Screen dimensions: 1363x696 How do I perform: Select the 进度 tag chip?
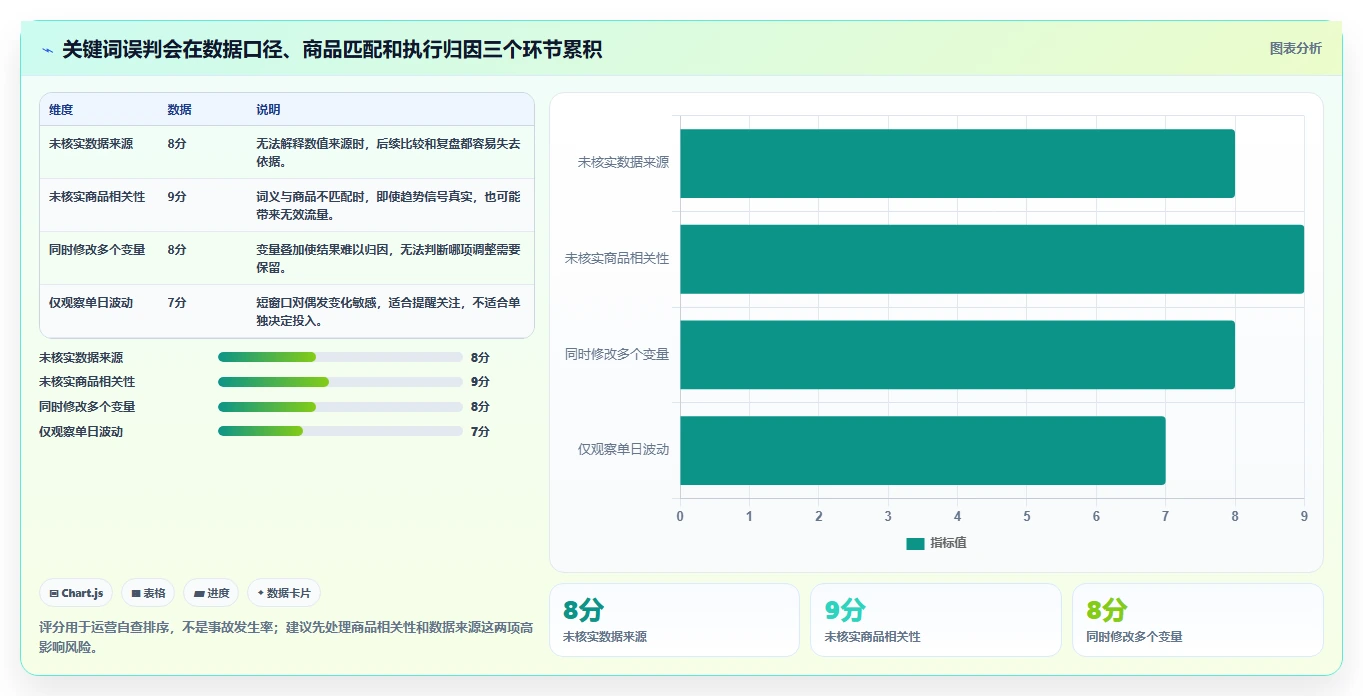[x=211, y=593]
